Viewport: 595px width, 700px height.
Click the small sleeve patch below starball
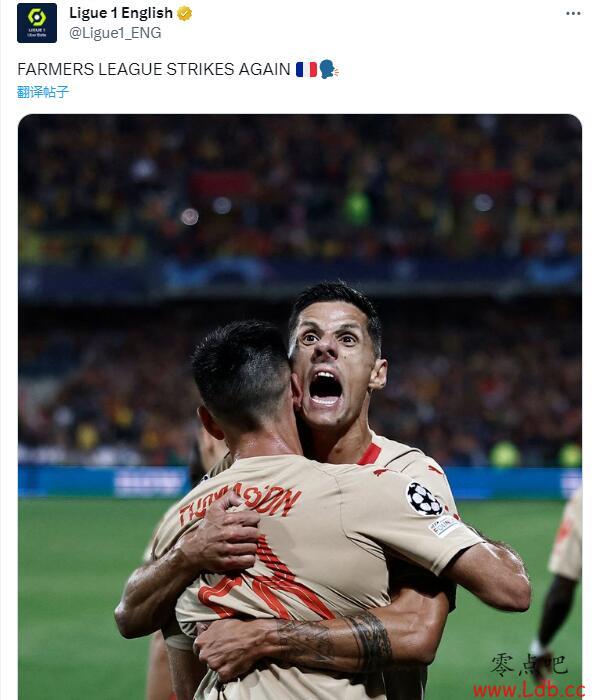click(444, 525)
